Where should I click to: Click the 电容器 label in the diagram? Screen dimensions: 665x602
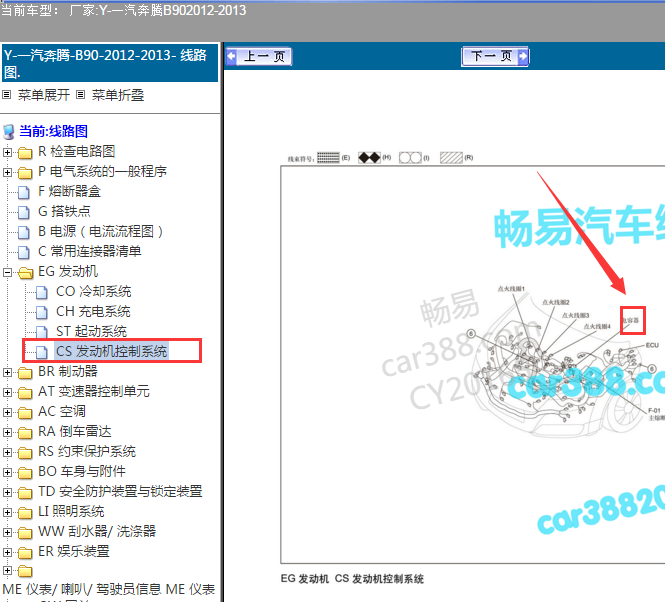tap(631, 320)
